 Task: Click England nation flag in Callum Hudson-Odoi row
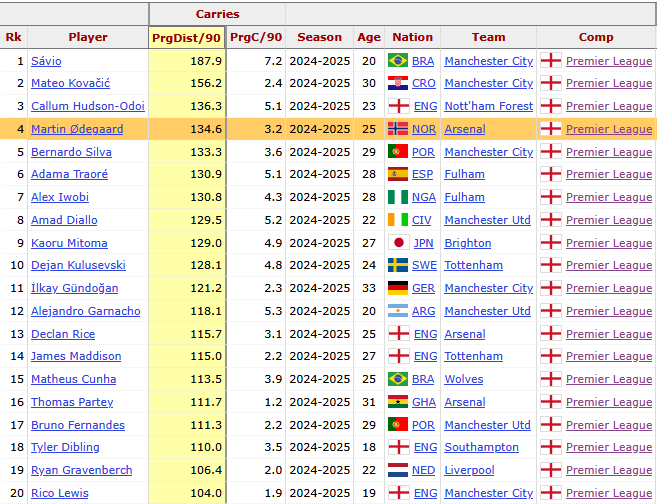[x=398, y=106]
